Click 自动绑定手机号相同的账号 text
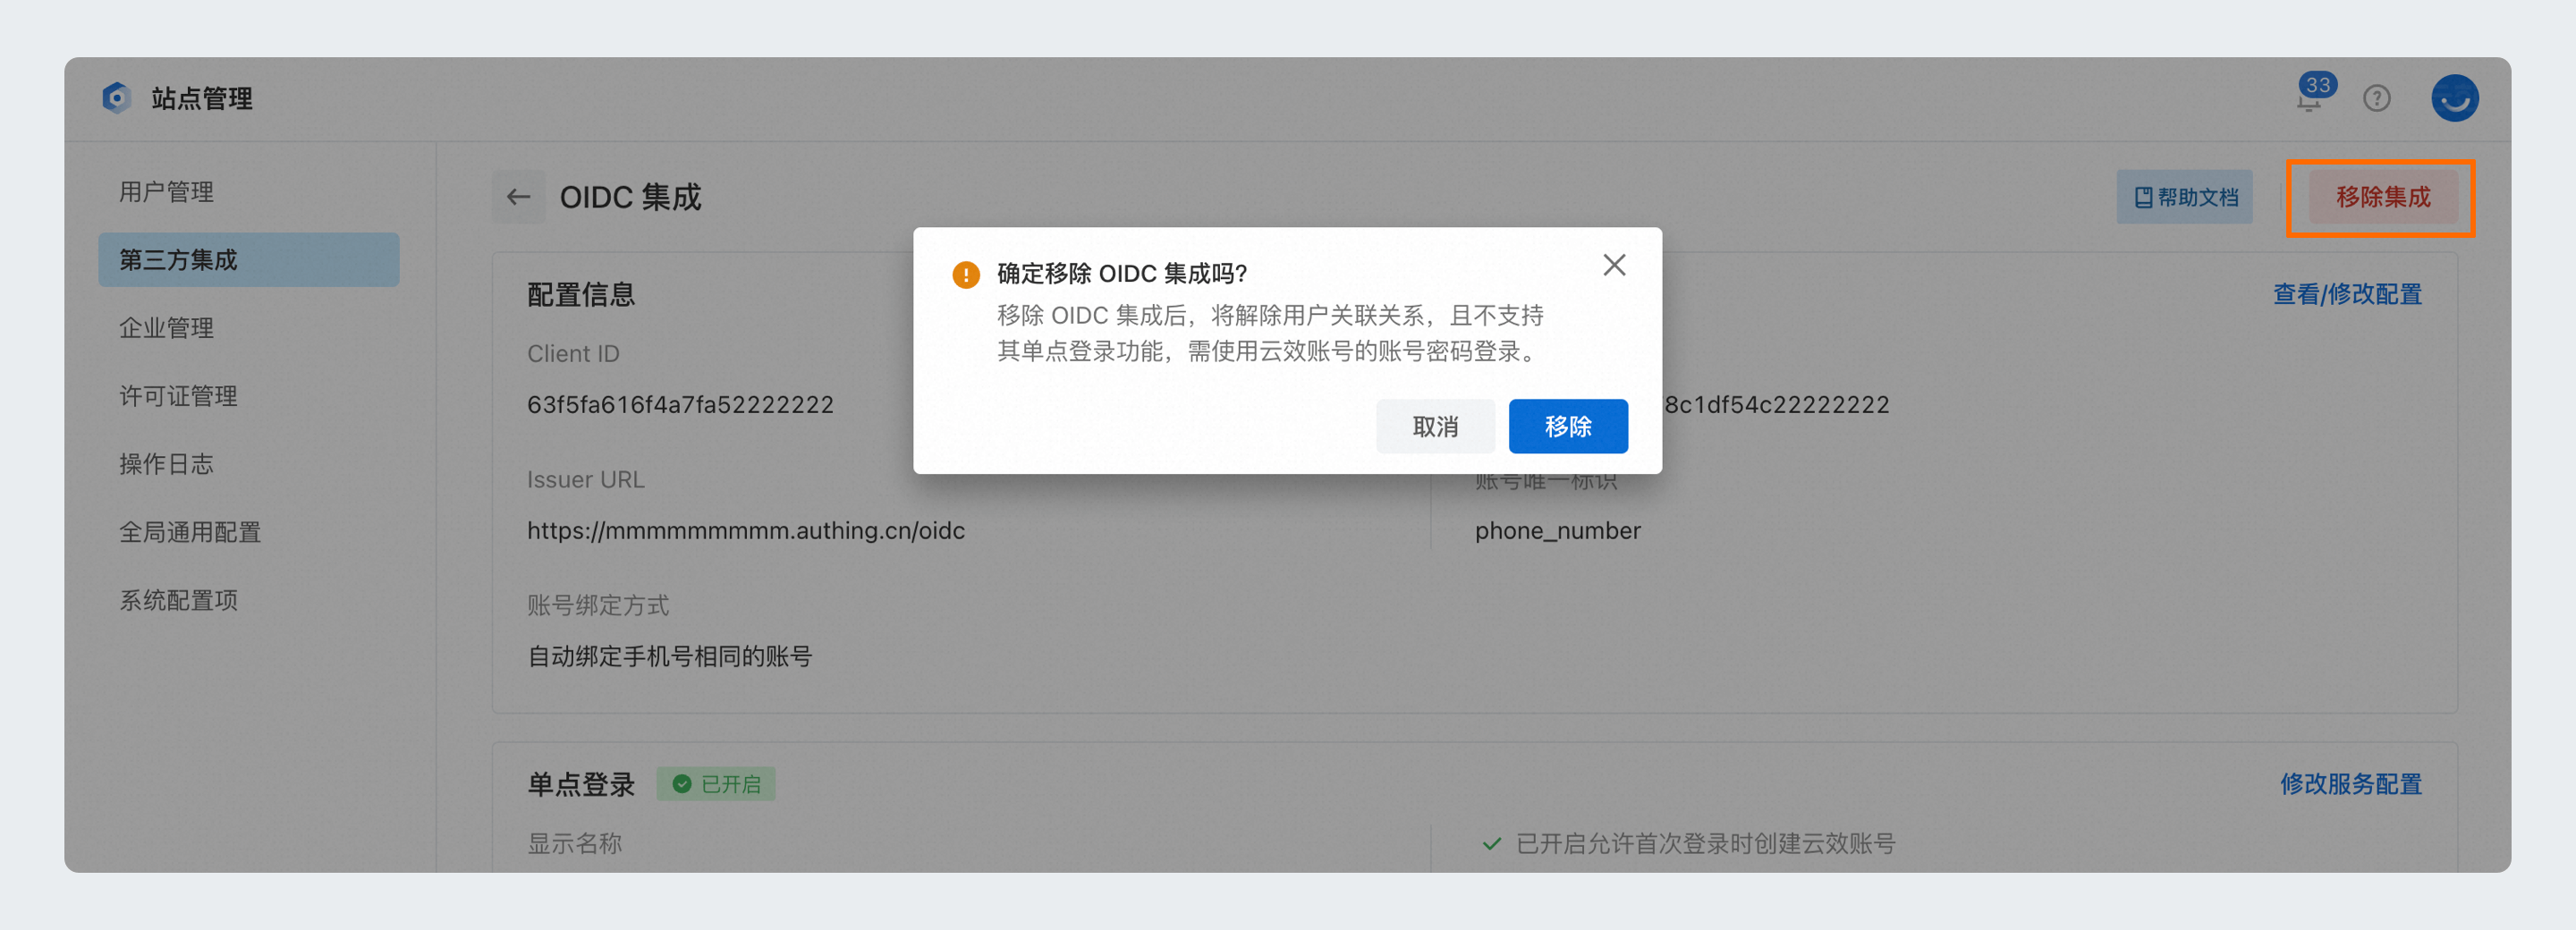Screen dimensions: 2576x930 (x=669, y=657)
